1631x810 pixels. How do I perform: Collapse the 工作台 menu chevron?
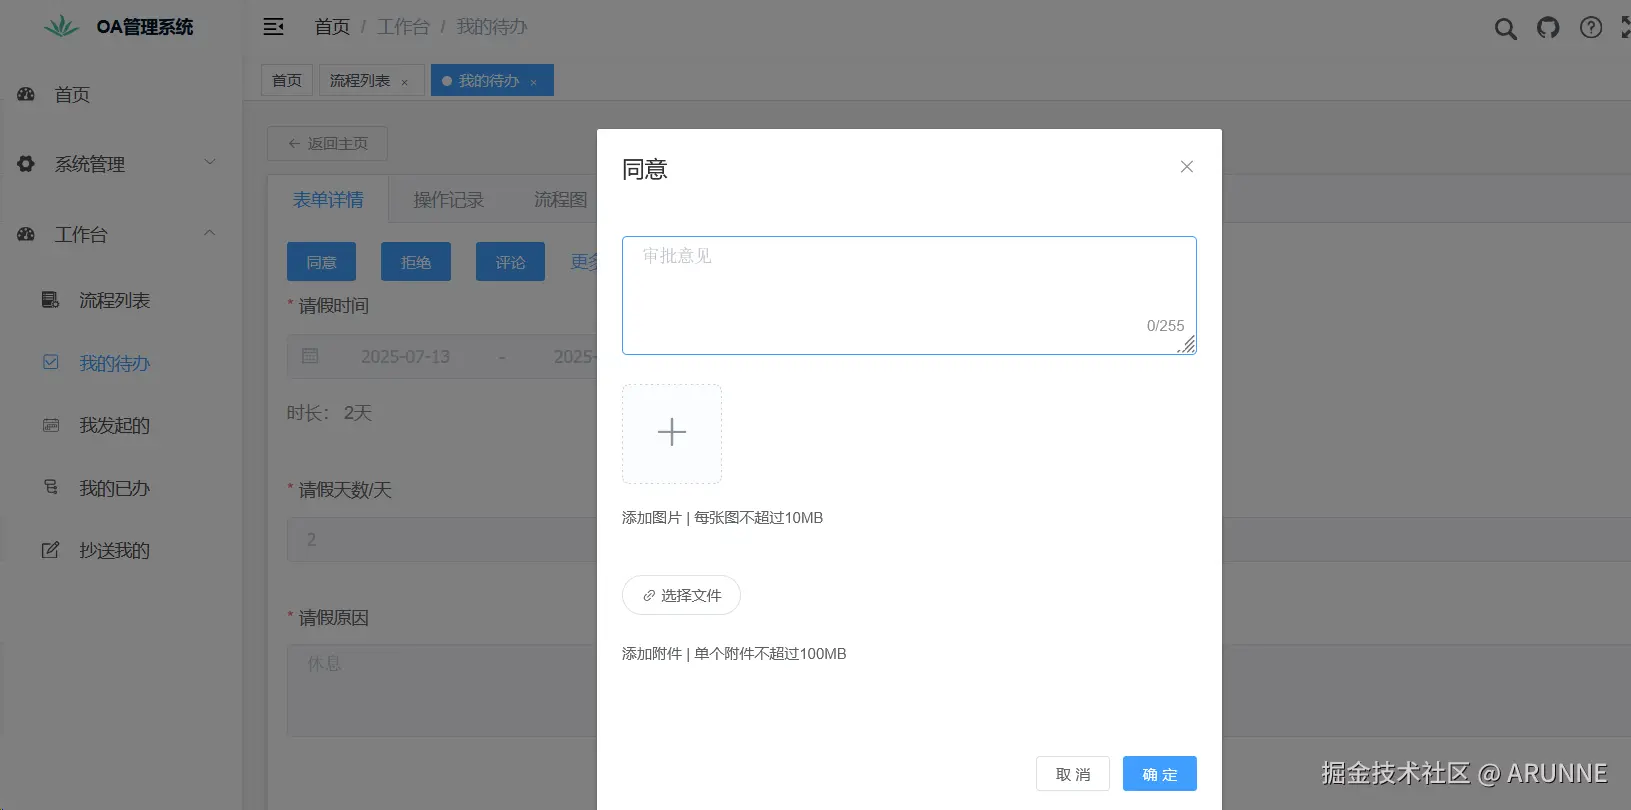(x=210, y=233)
